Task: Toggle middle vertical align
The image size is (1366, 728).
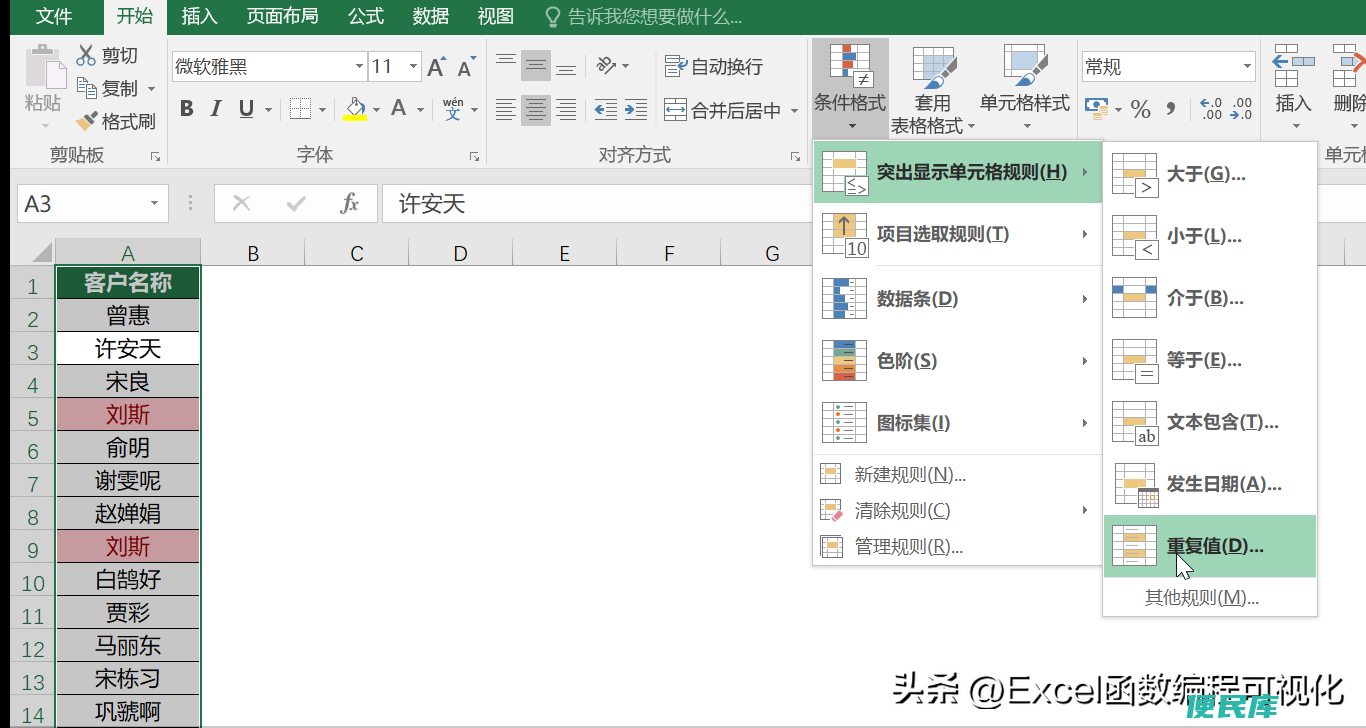Action: tap(536, 66)
